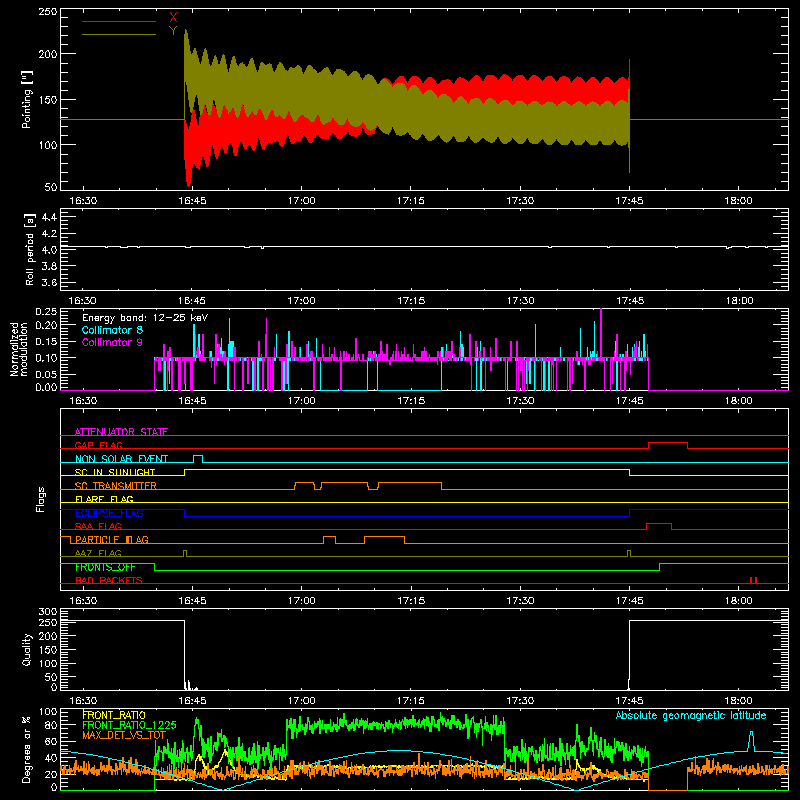Click the cyan latitude spike near 18:00
The image size is (800, 800).
click(751, 741)
